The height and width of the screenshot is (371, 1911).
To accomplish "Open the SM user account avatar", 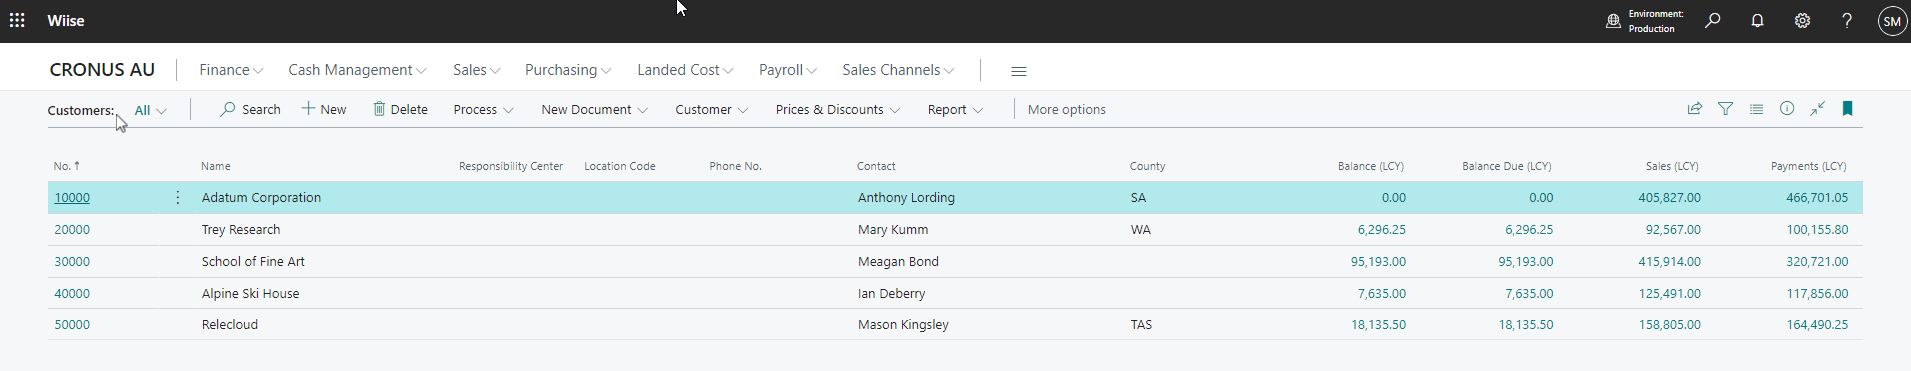I will (x=1892, y=21).
